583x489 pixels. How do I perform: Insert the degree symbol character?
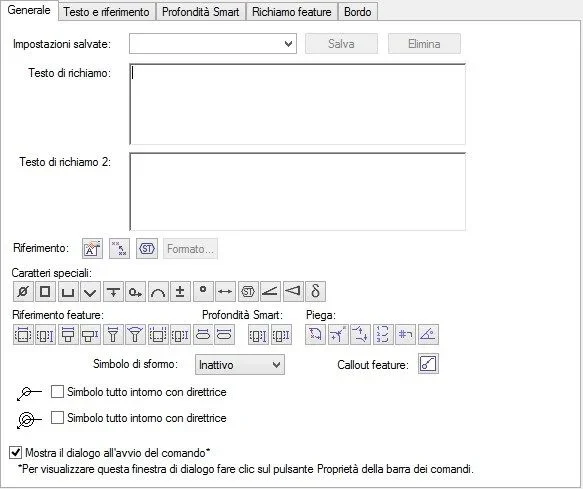203,292
